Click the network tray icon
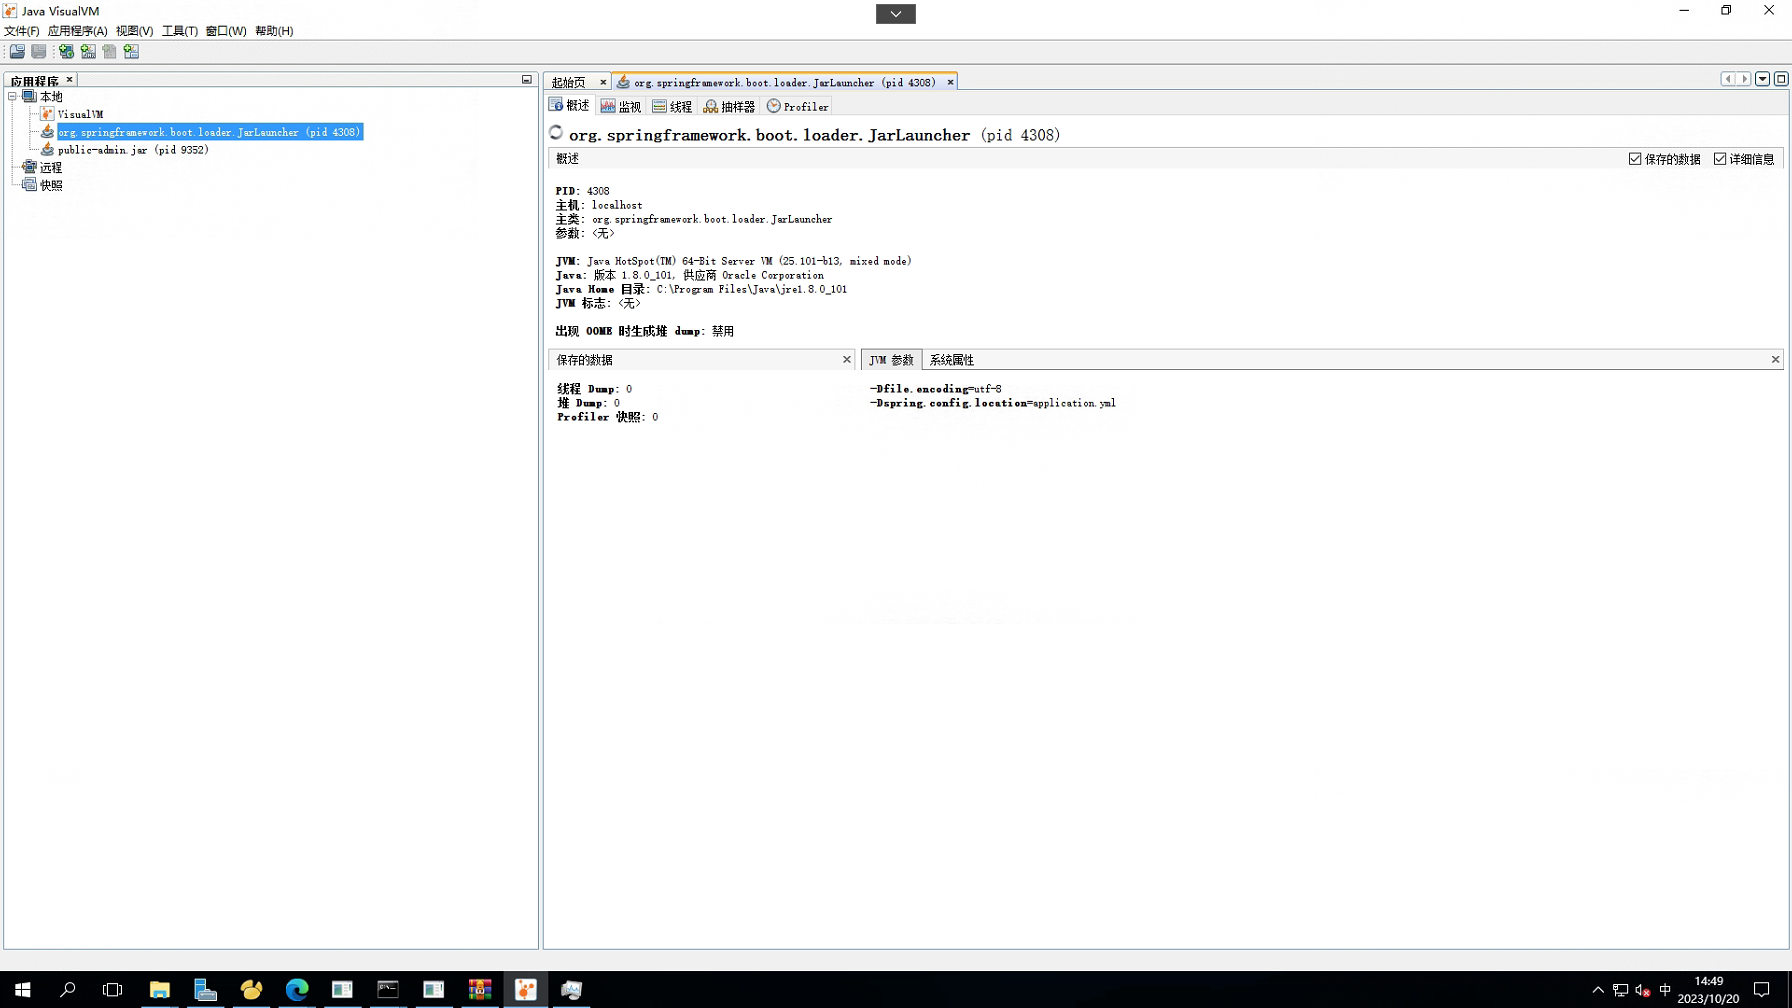The width and height of the screenshot is (1792, 1008). (x=1620, y=990)
